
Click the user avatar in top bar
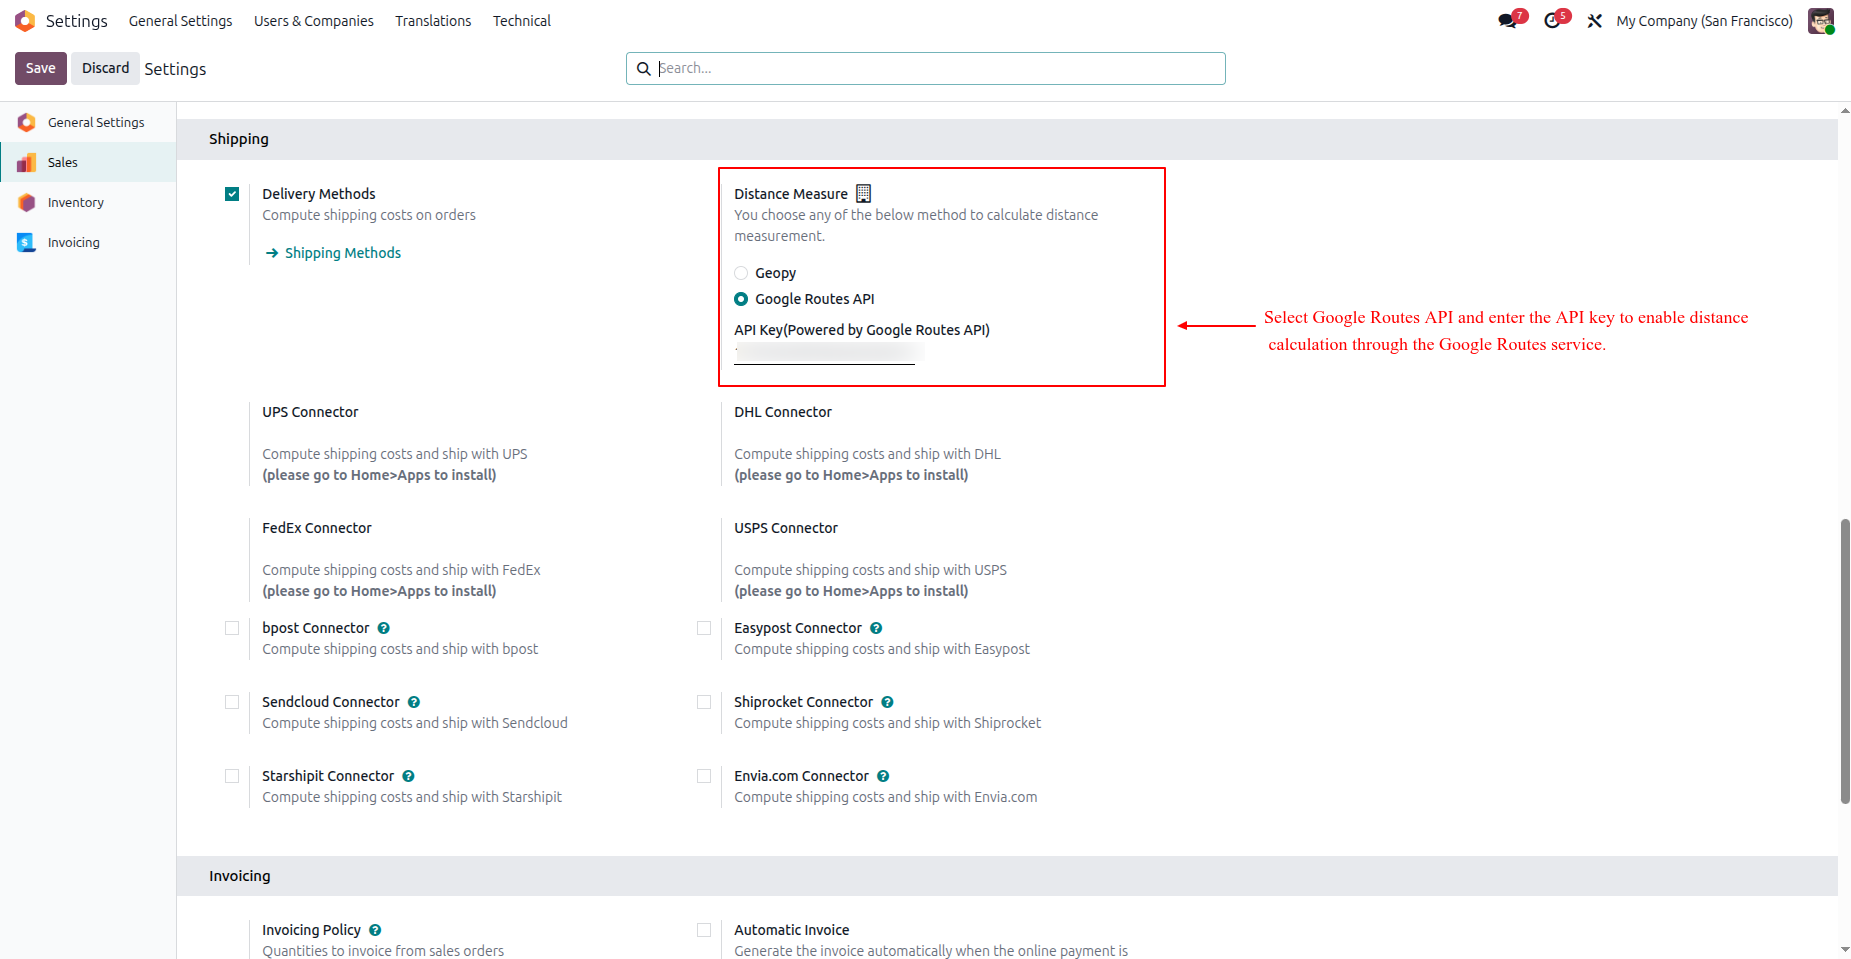[1821, 21]
